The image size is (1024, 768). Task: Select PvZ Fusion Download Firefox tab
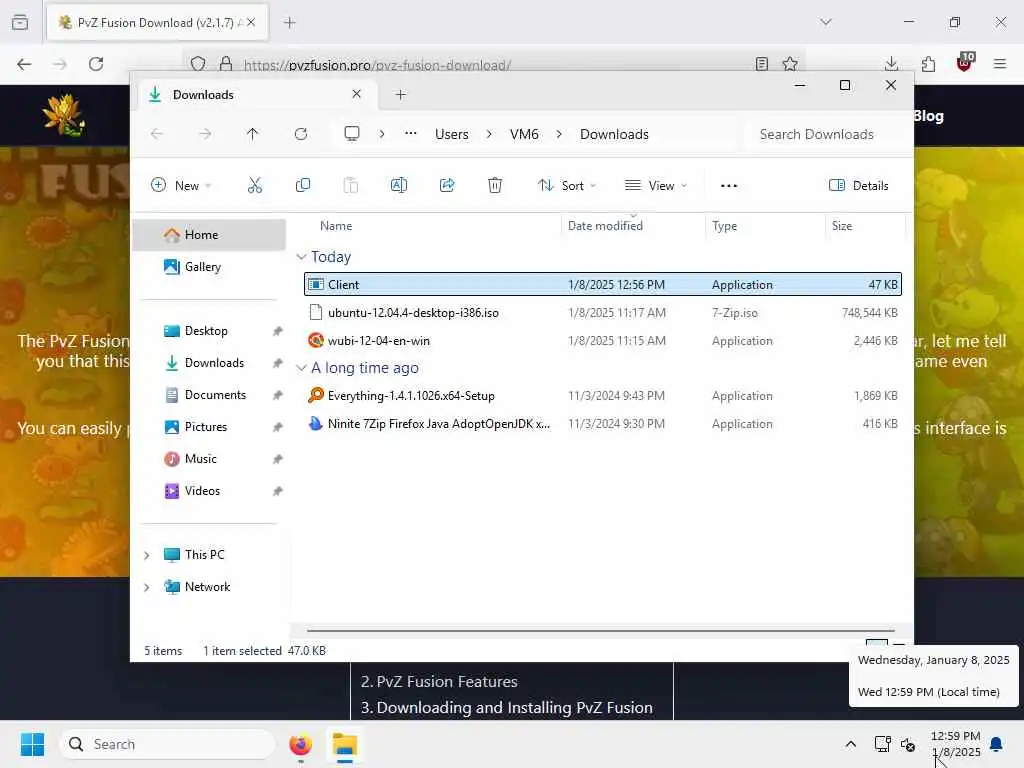[157, 22]
